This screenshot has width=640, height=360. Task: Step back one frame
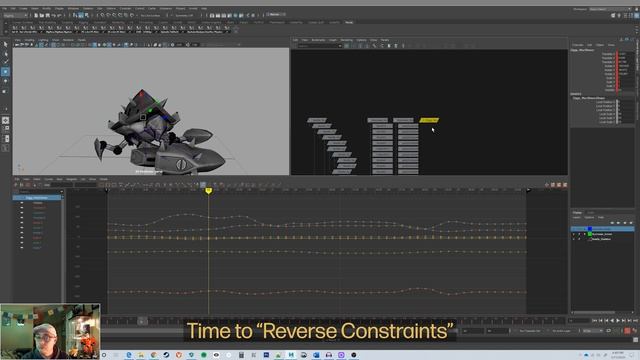point(600,321)
